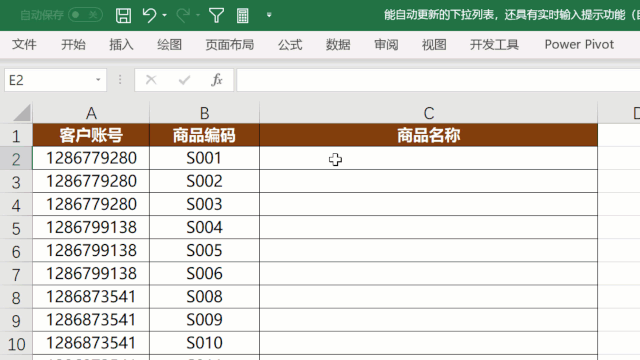Click into the formula bar input field
The image size is (640, 360).
[438, 80]
